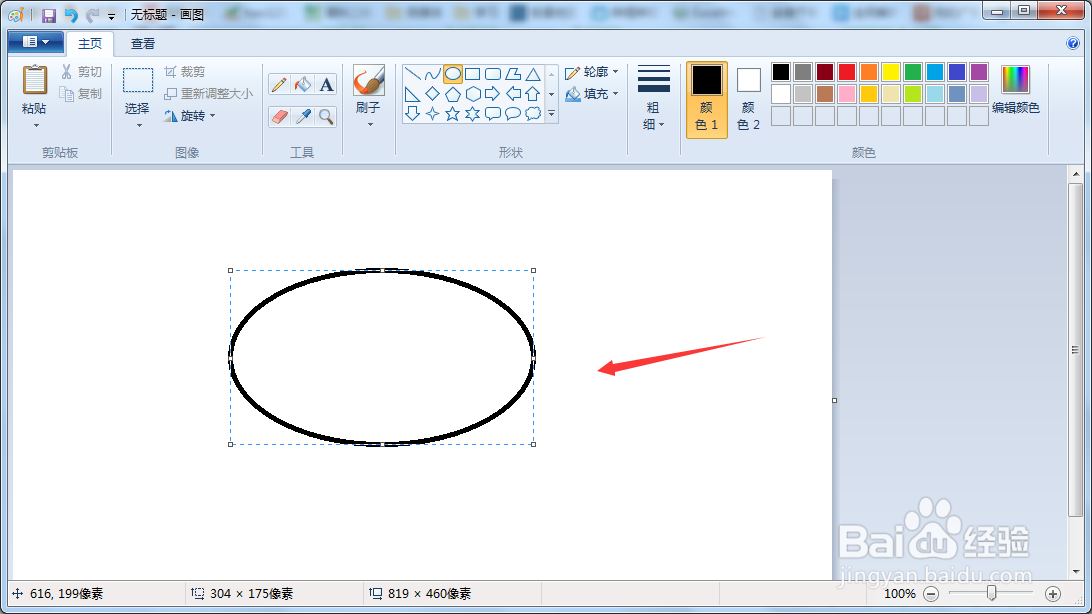The height and width of the screenshot is (614, 1092).
Task: Expand the 粘贴 paste dropdown arrow
Action: pos(35,126)
